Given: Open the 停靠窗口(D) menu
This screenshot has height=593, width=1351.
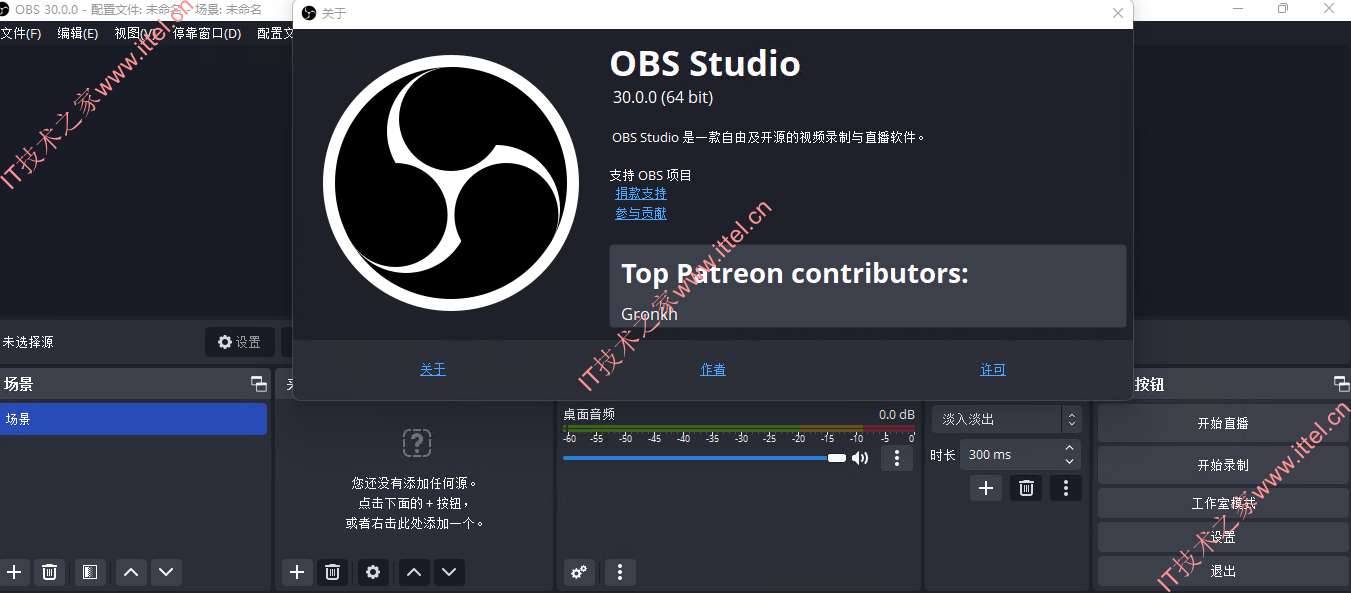Looking at the screenshot, I should 207,33.
